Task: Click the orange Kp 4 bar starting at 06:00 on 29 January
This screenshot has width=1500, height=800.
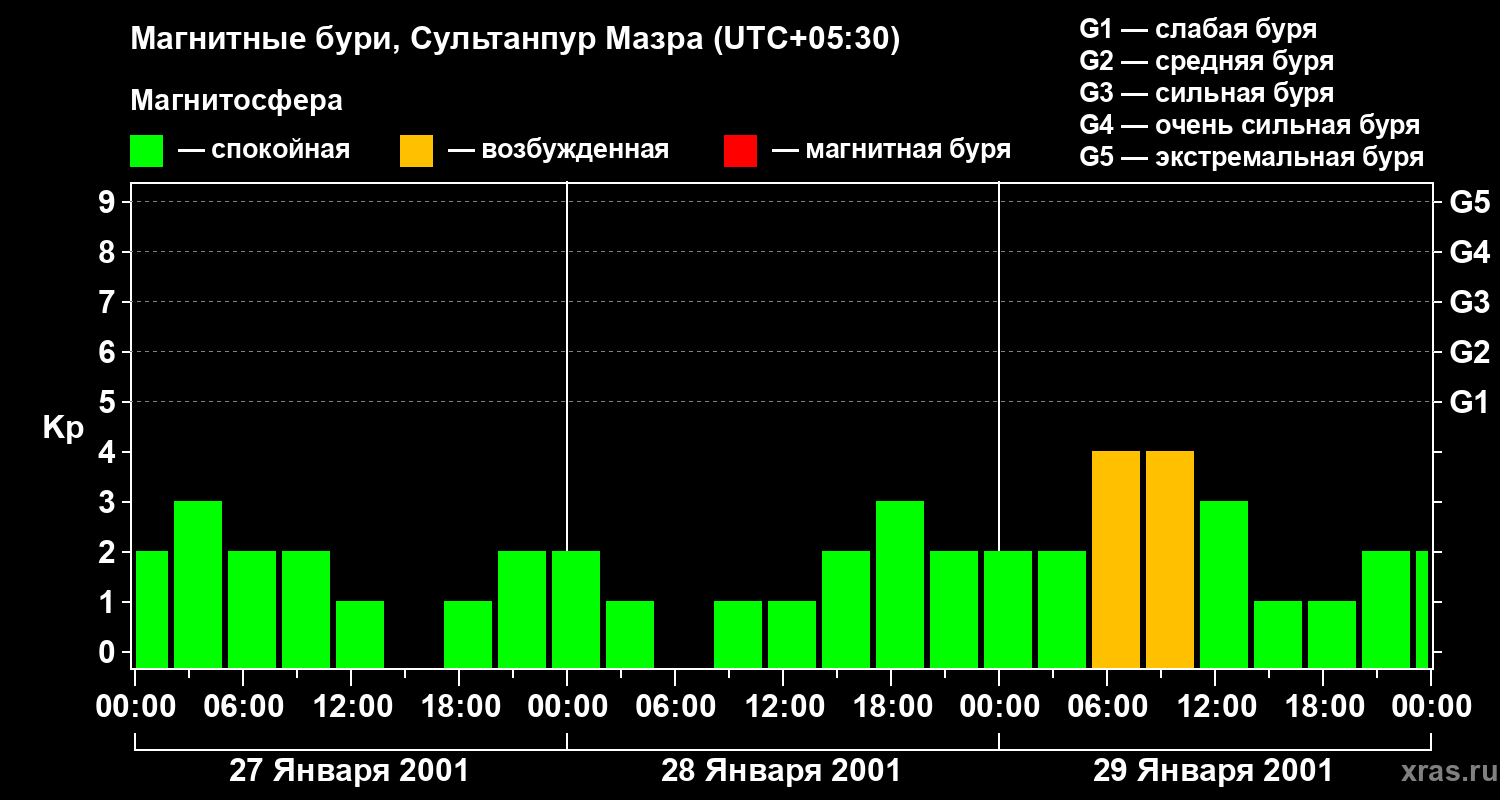Action: click(x=1116, y=559)
